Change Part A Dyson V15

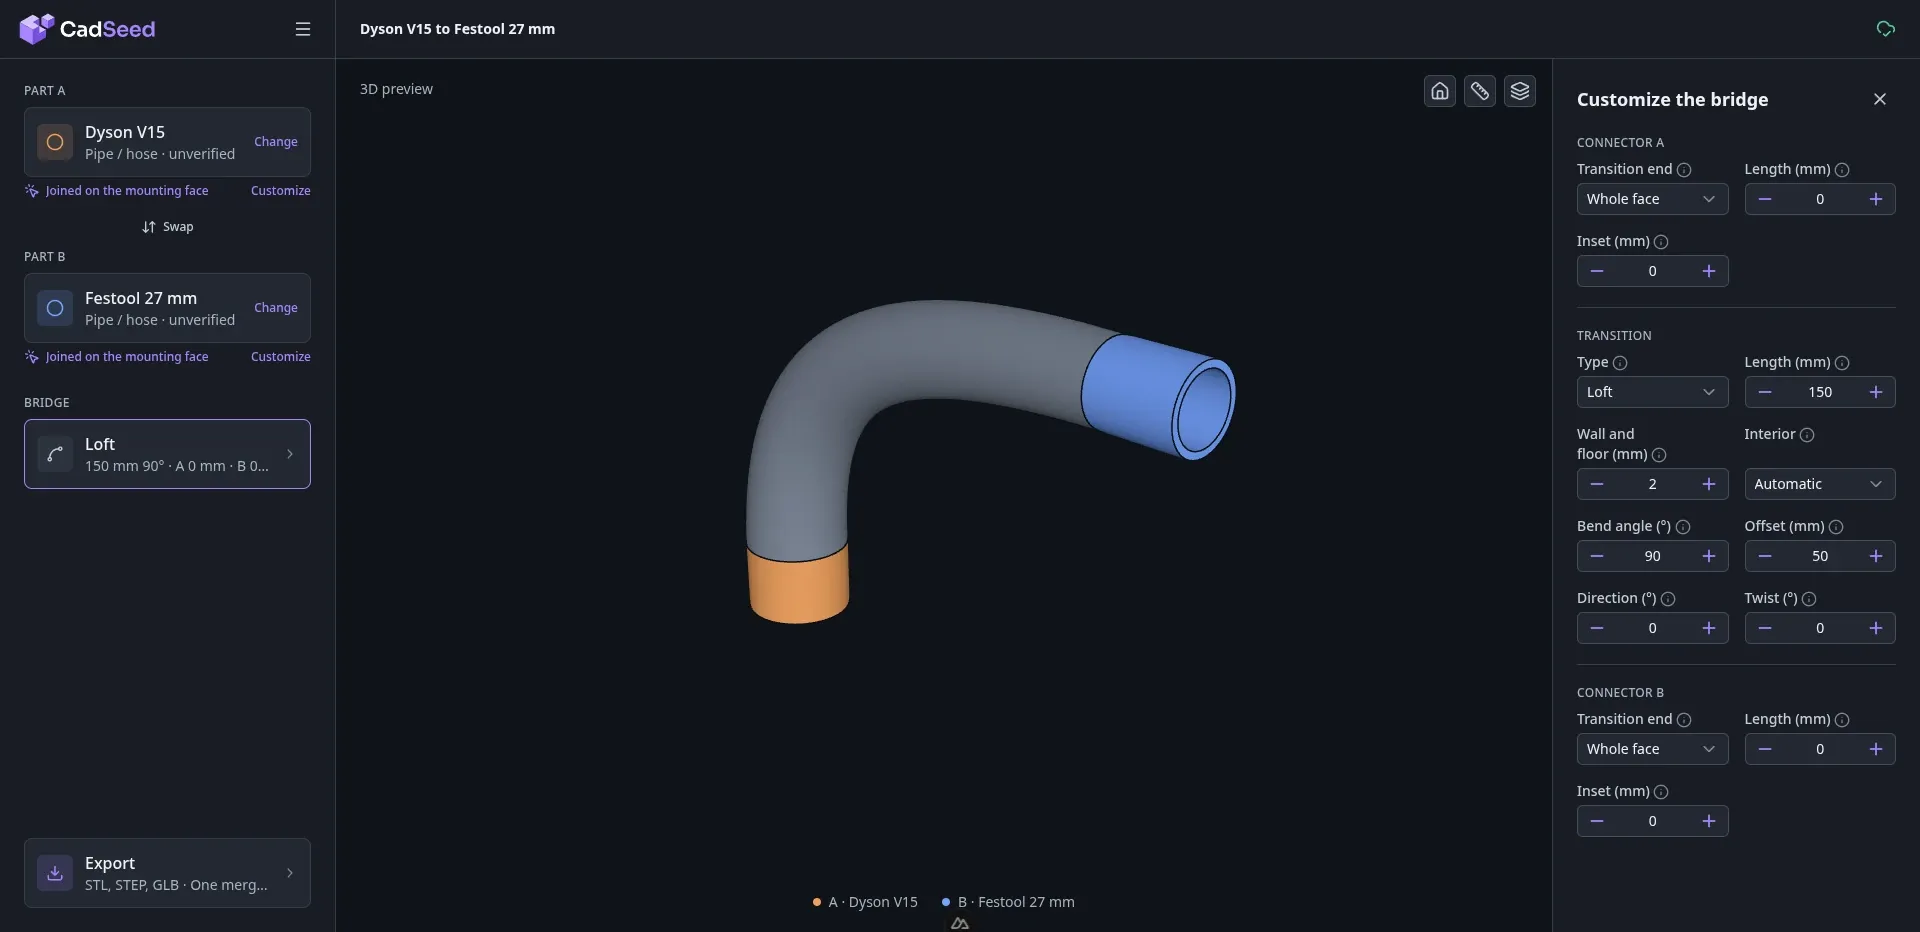tap(276, 142)
